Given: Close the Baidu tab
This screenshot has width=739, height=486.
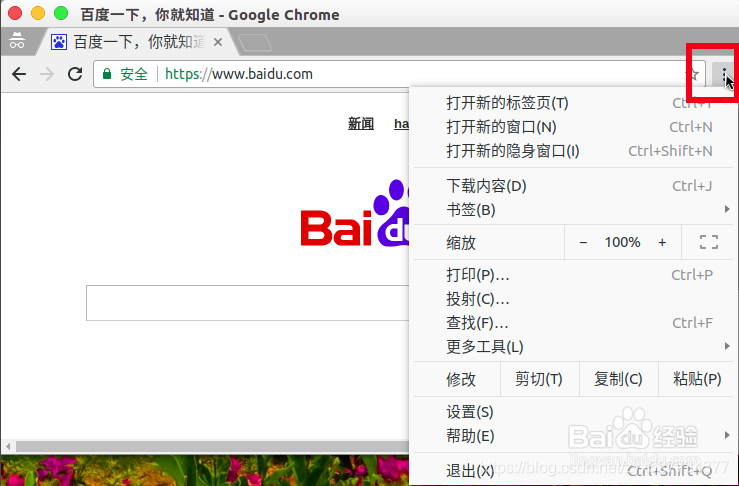Looking at the screenshot, I should coord(218,42).
